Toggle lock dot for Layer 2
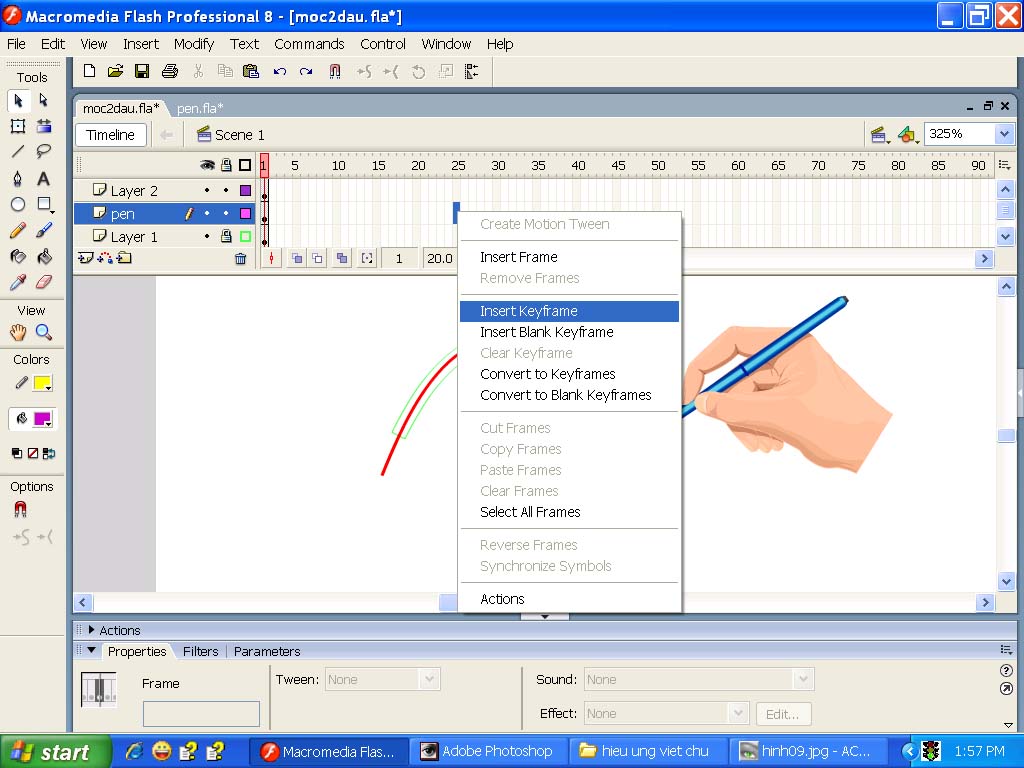 tap(226, 191)
